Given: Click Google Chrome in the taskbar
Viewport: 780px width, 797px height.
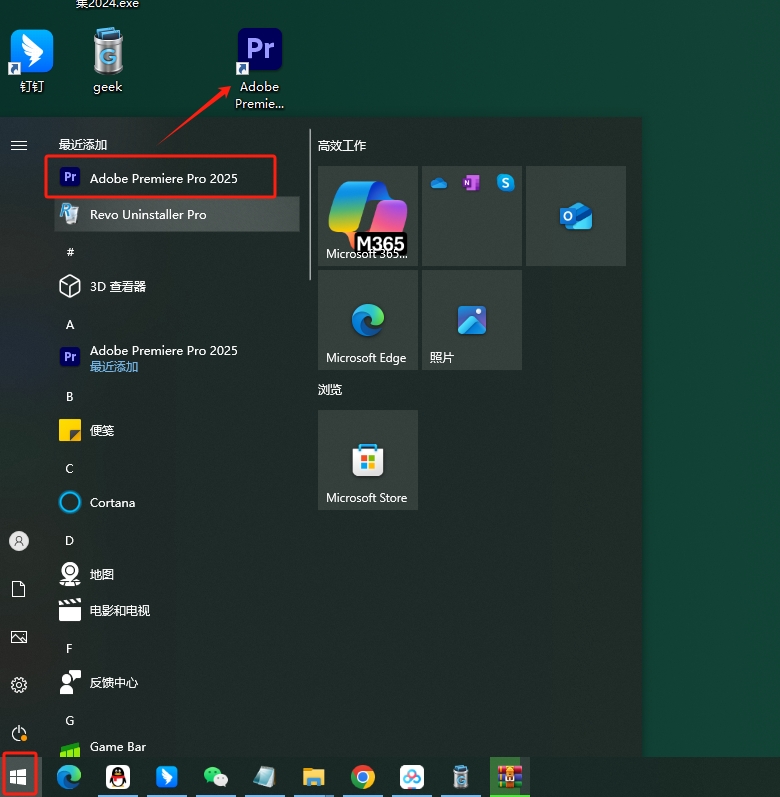Looking at the screenshot, I should (x=363, y=777).
